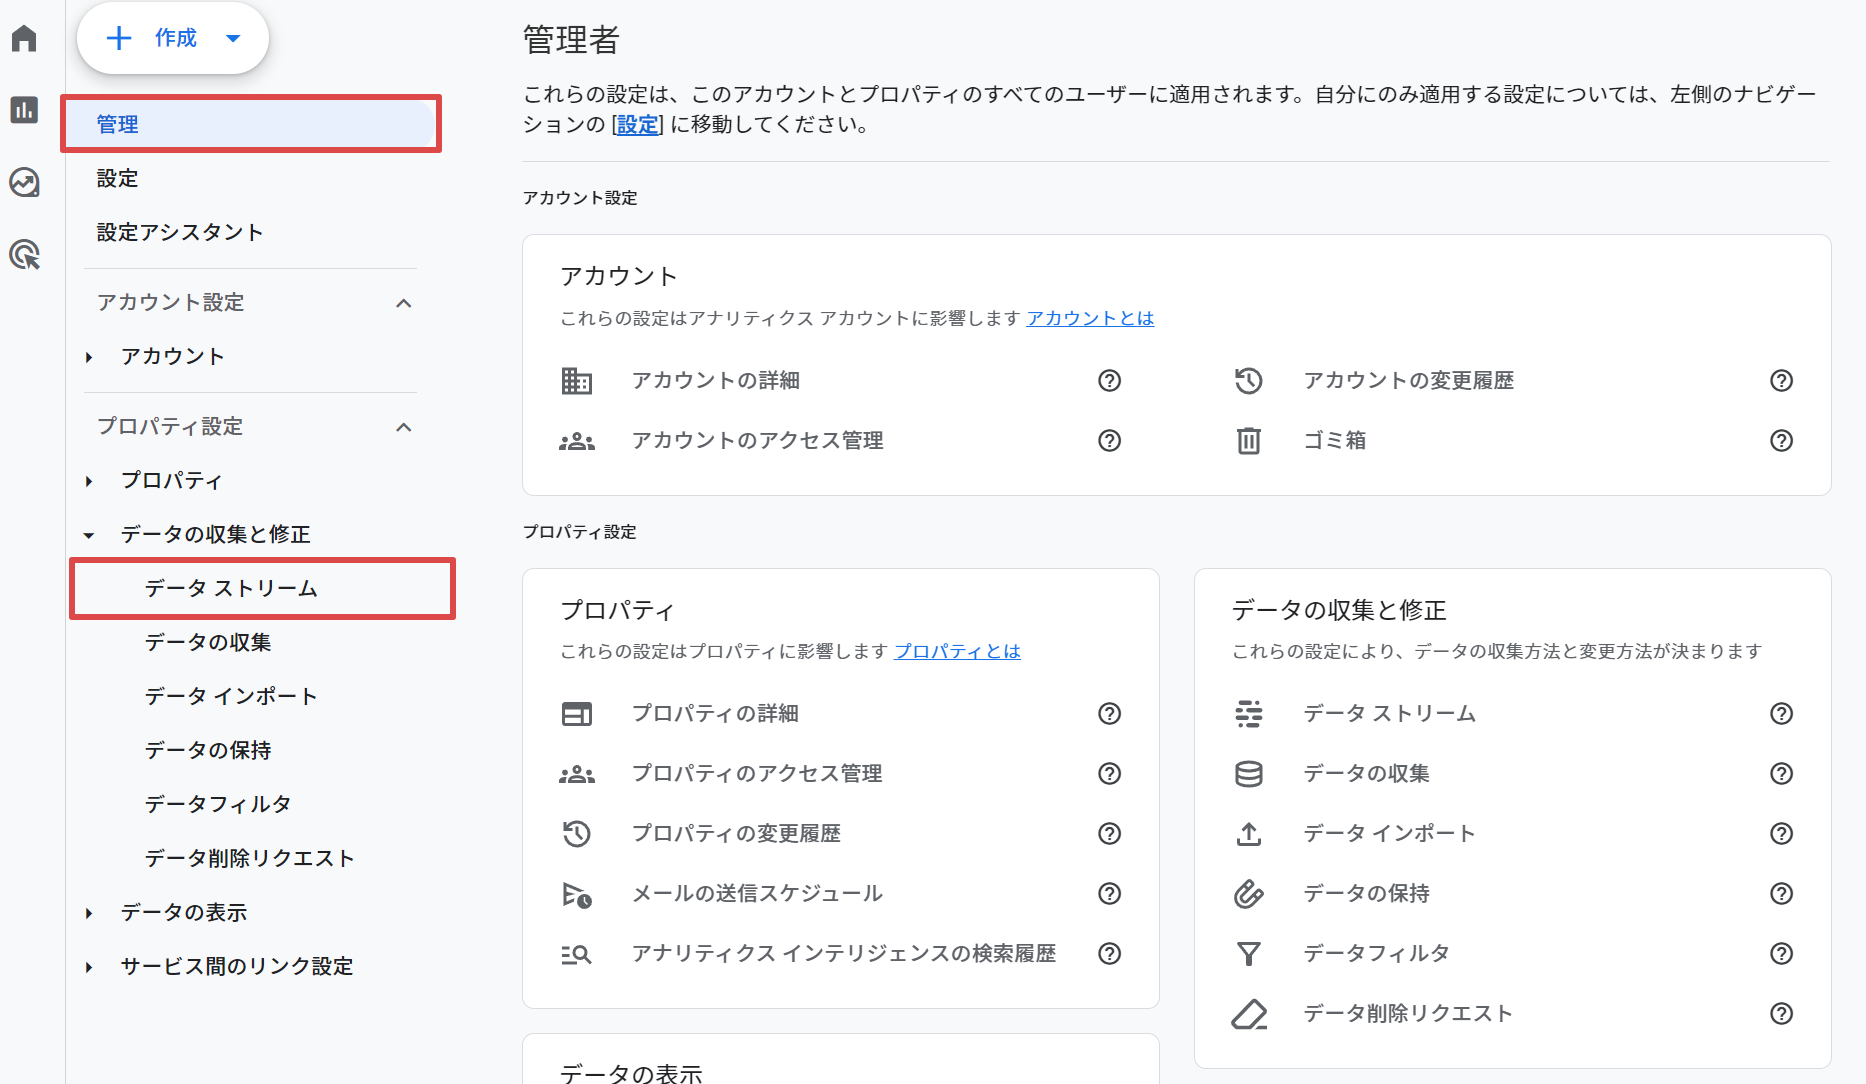Image resolution: width=1866 pixels, height=1084 pixels.
Task: Open help for アカウントの詳細
Action: coord(1109,380)
